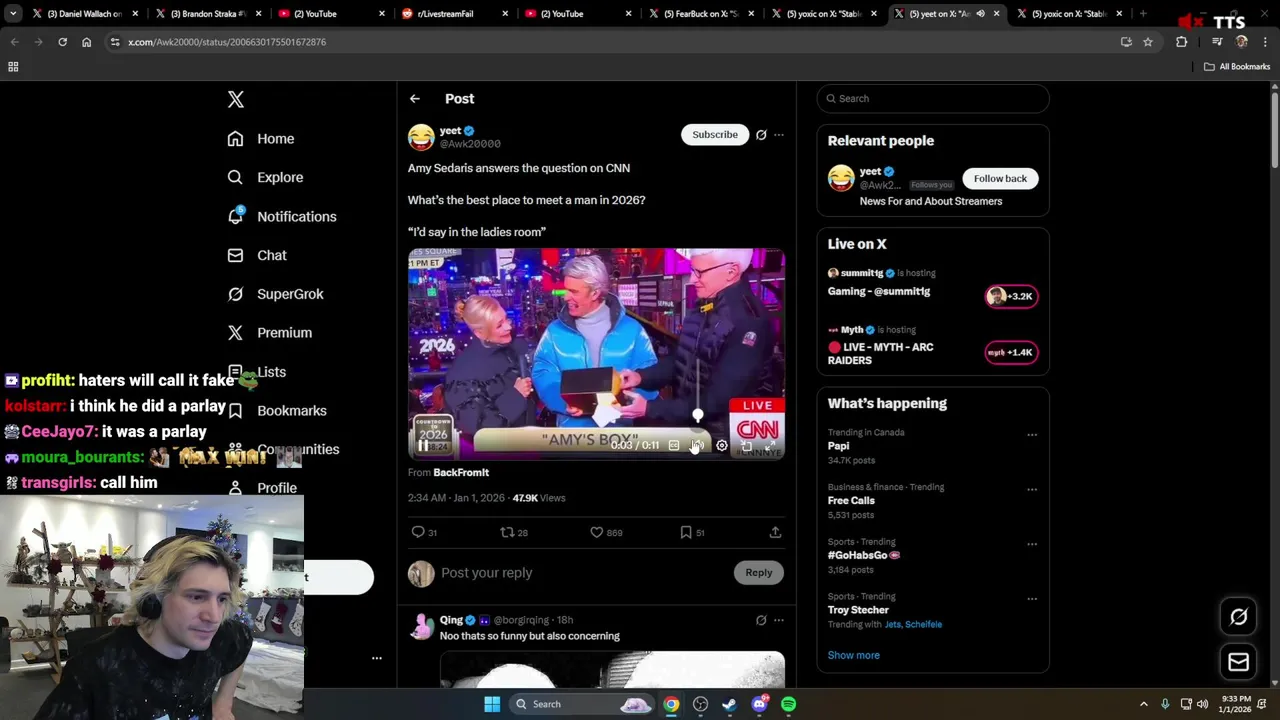1280x720 pixels.
Task: Open more options on Qing's reply
Action: point(779,620)
